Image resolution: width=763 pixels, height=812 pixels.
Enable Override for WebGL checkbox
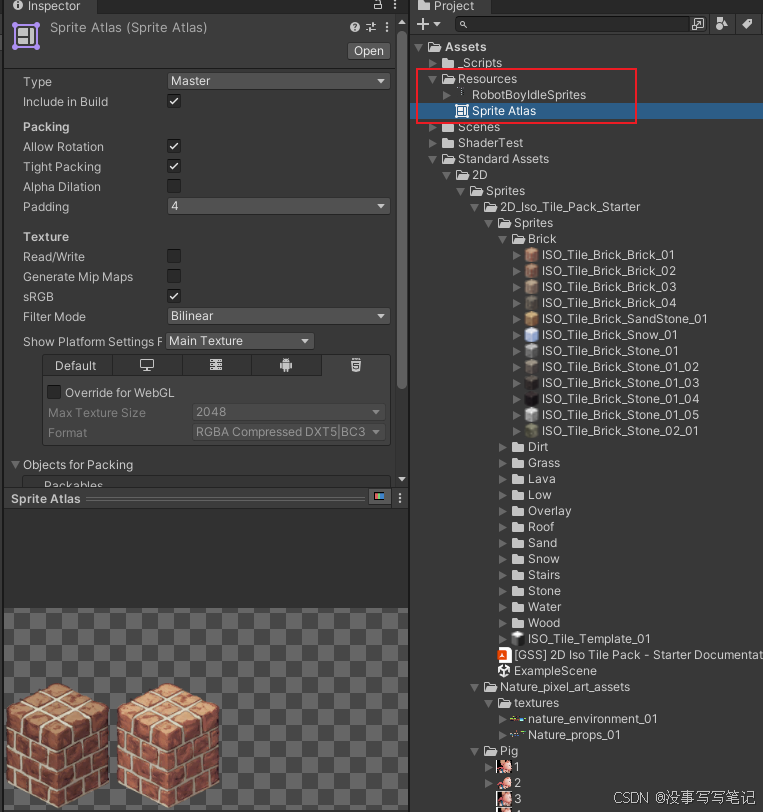[x=54, y=392]
